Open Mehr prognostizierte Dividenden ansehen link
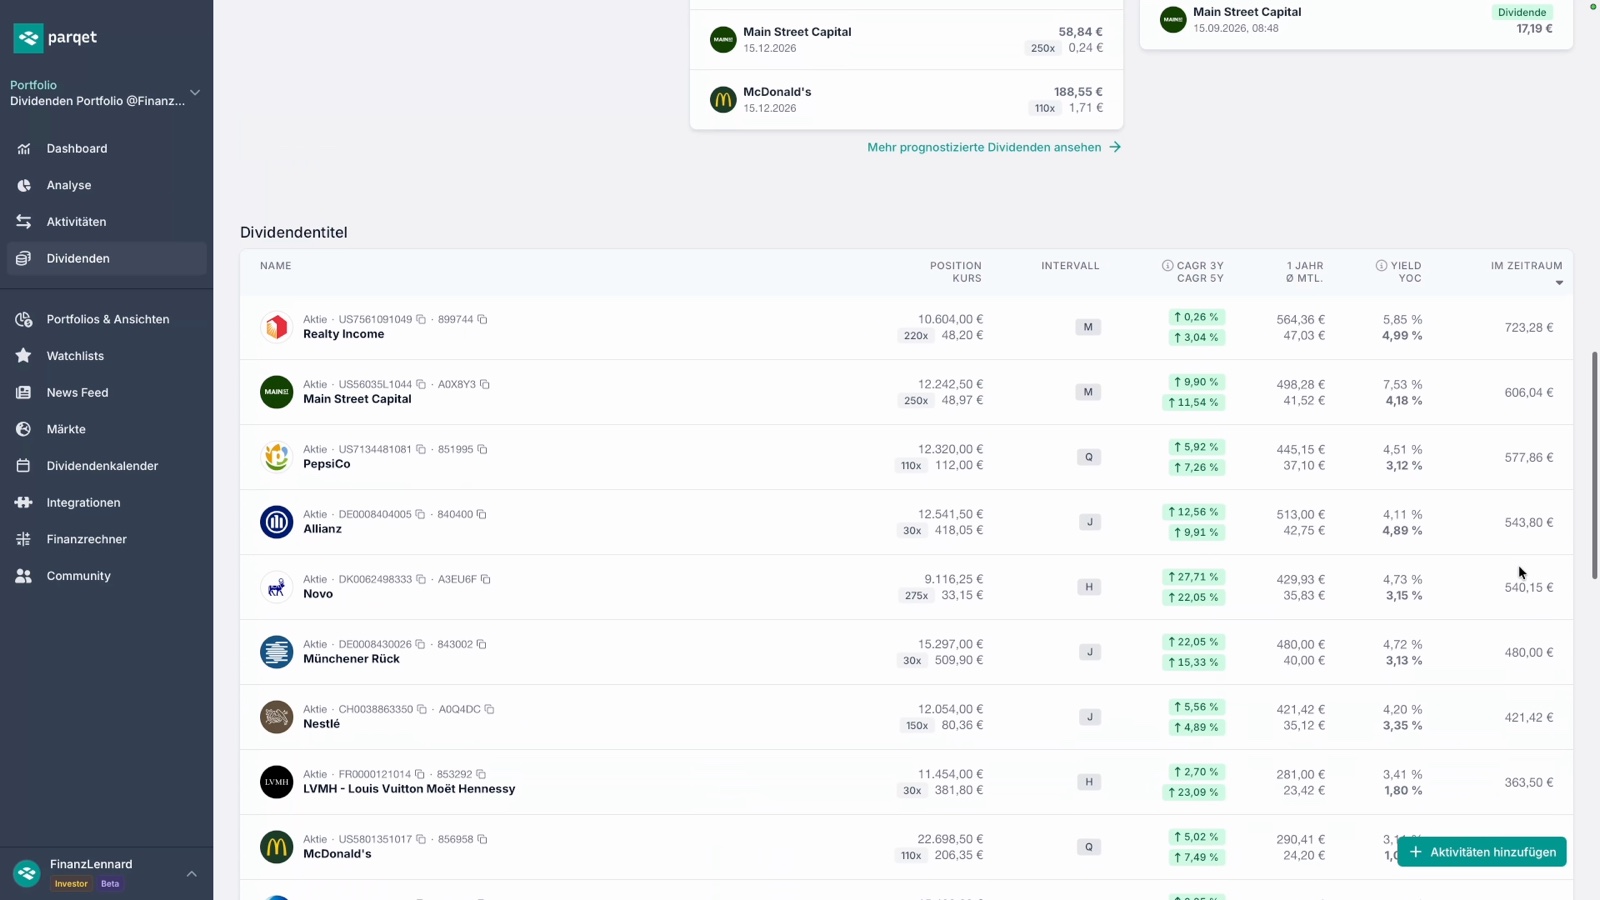Viewport: 1600px width, 900px height. click(x=994, y=147)
